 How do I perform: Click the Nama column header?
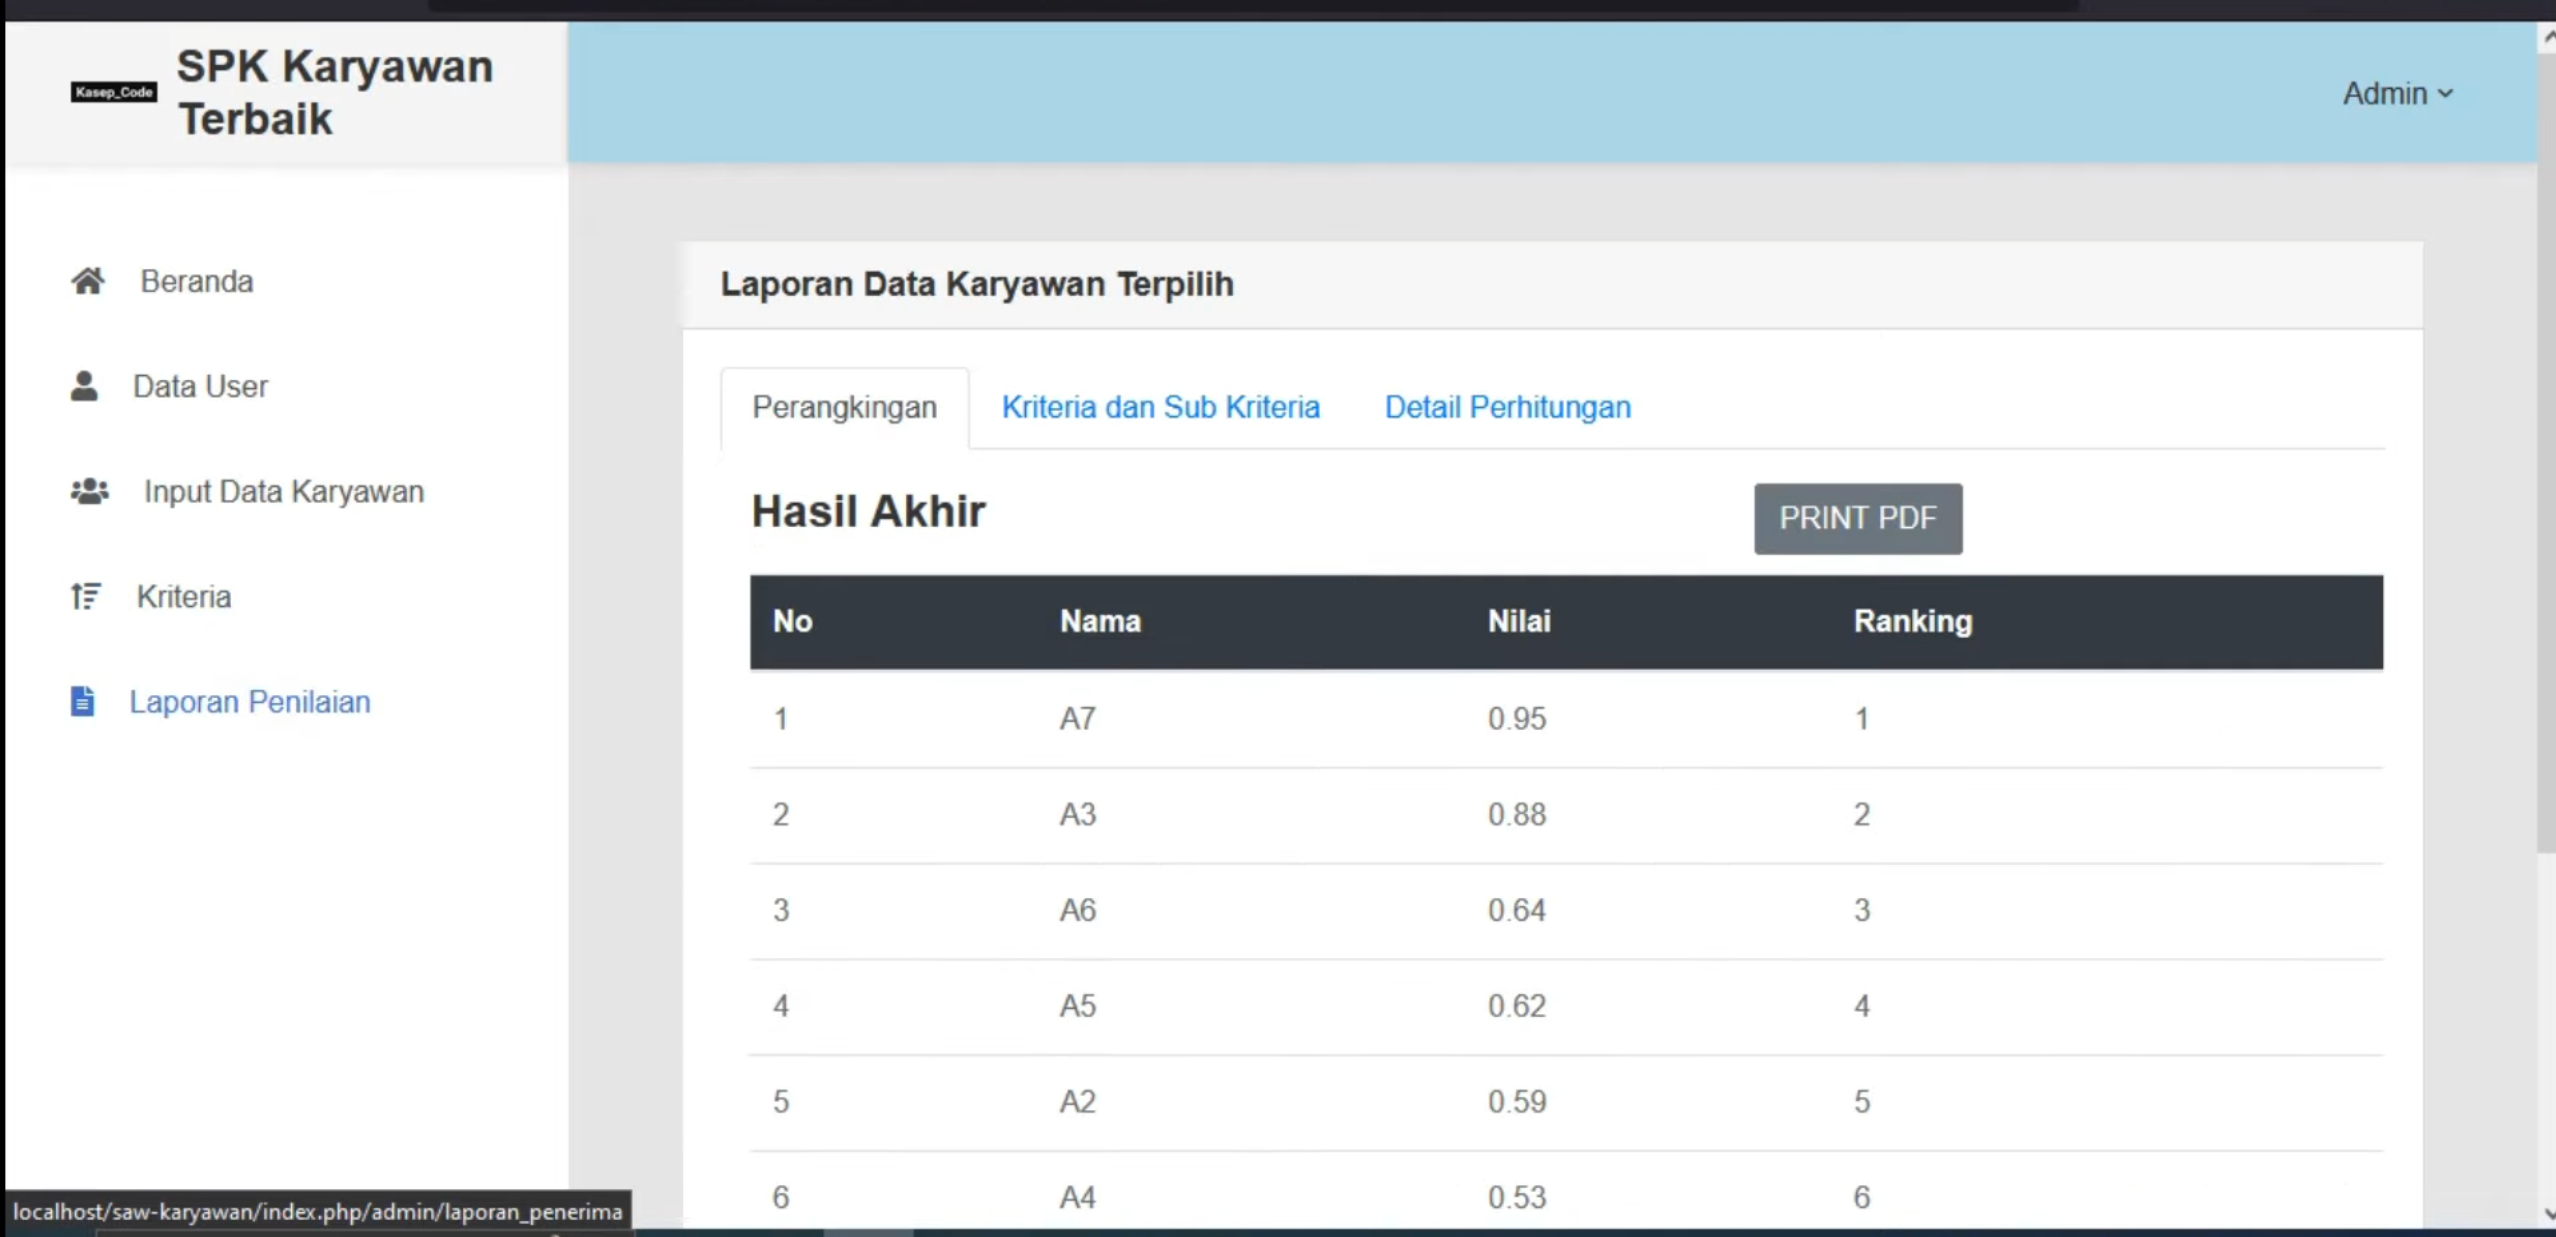pyautogui.click(x=1100, y=621)
